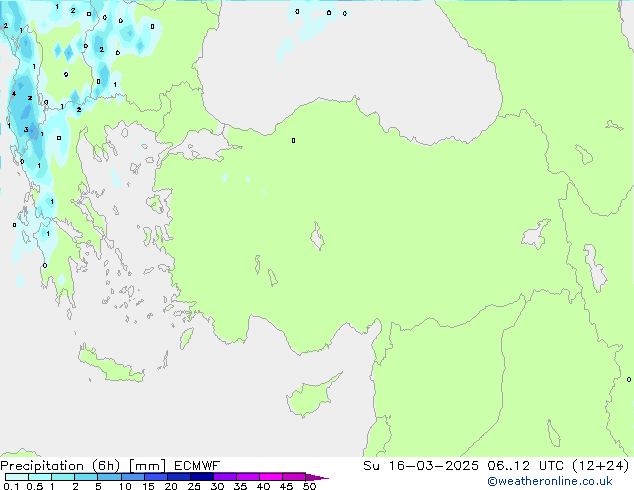Click the '3' precipitation value on map
This screenshot has height=490, width=634.
pos(26,130)
